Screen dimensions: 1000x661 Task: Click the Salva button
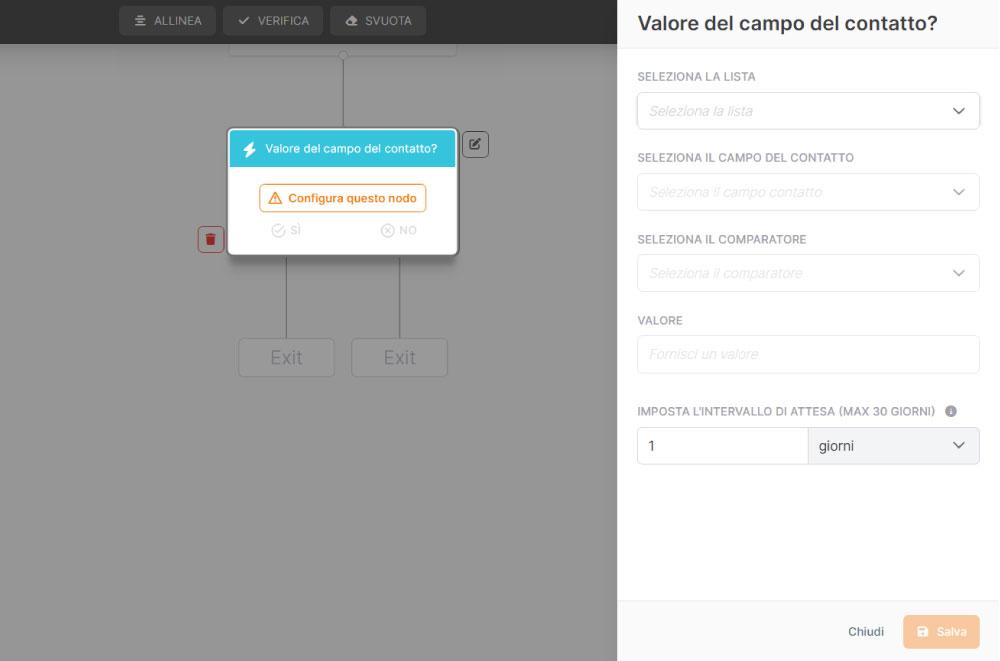tap(941, 632)
